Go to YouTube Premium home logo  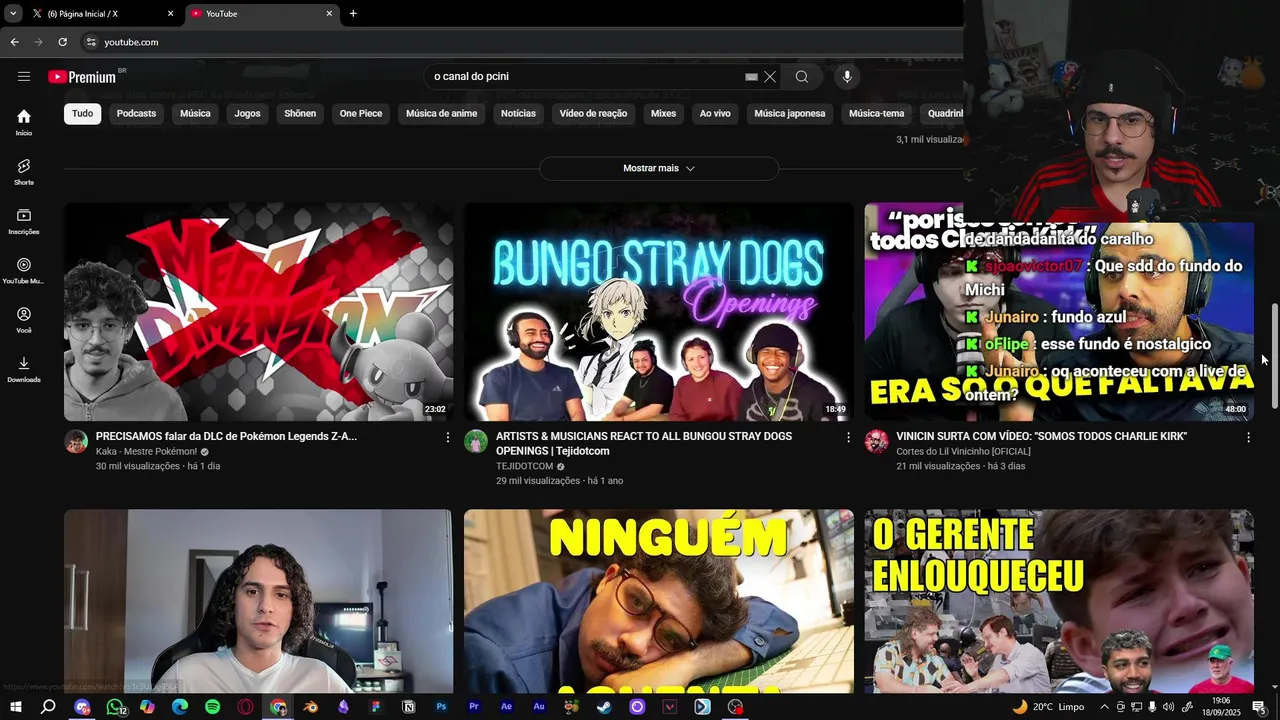(x=82, y=77)
